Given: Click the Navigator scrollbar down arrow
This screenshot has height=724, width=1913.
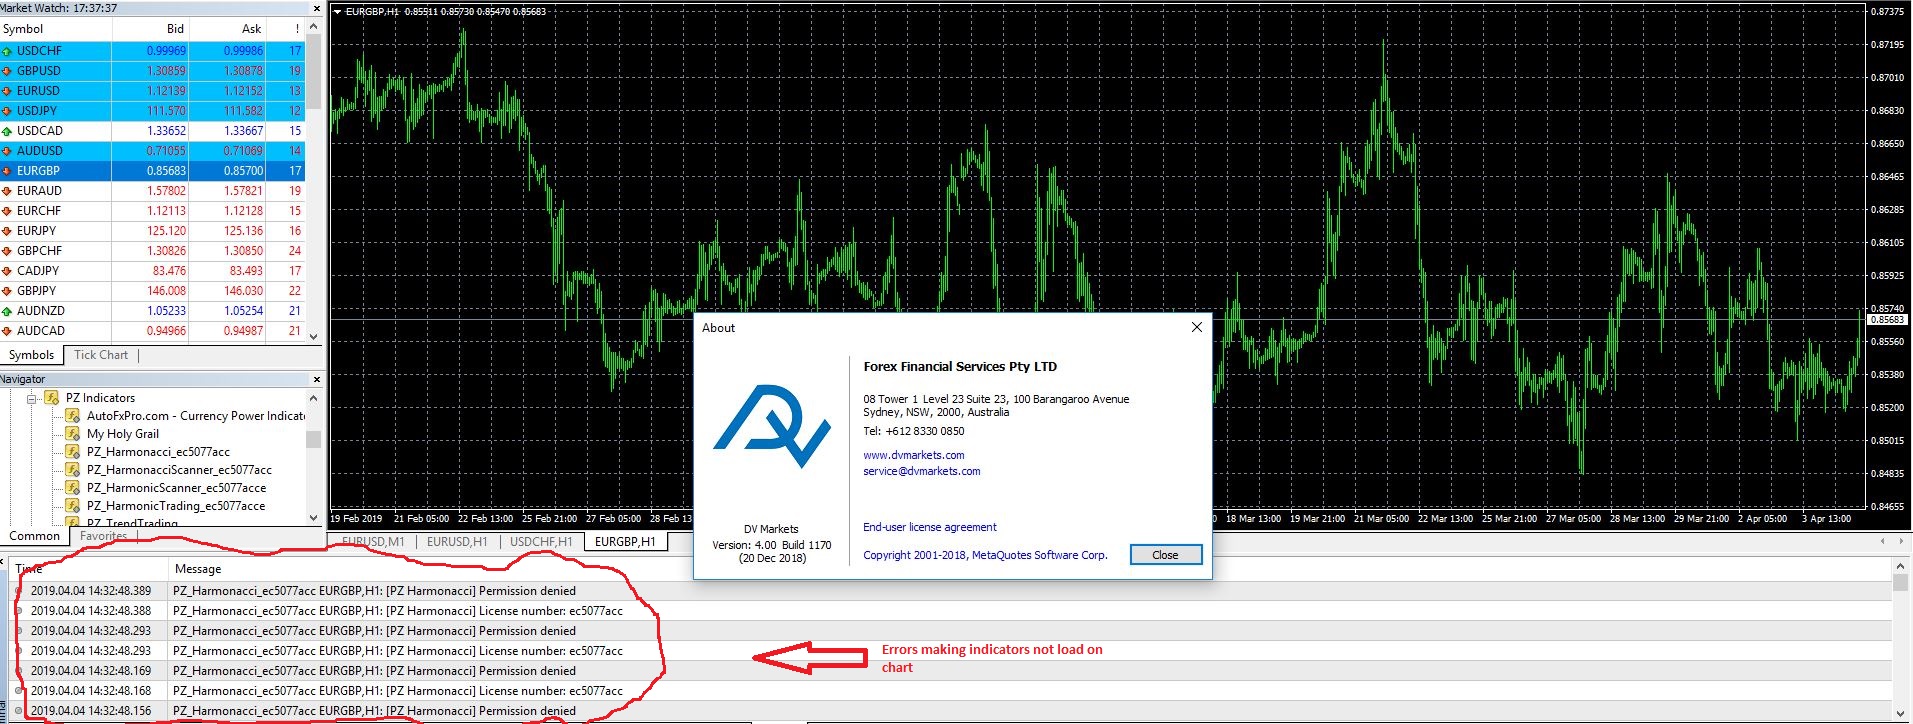Looking at the screenshot, I should tap(313, 518).
